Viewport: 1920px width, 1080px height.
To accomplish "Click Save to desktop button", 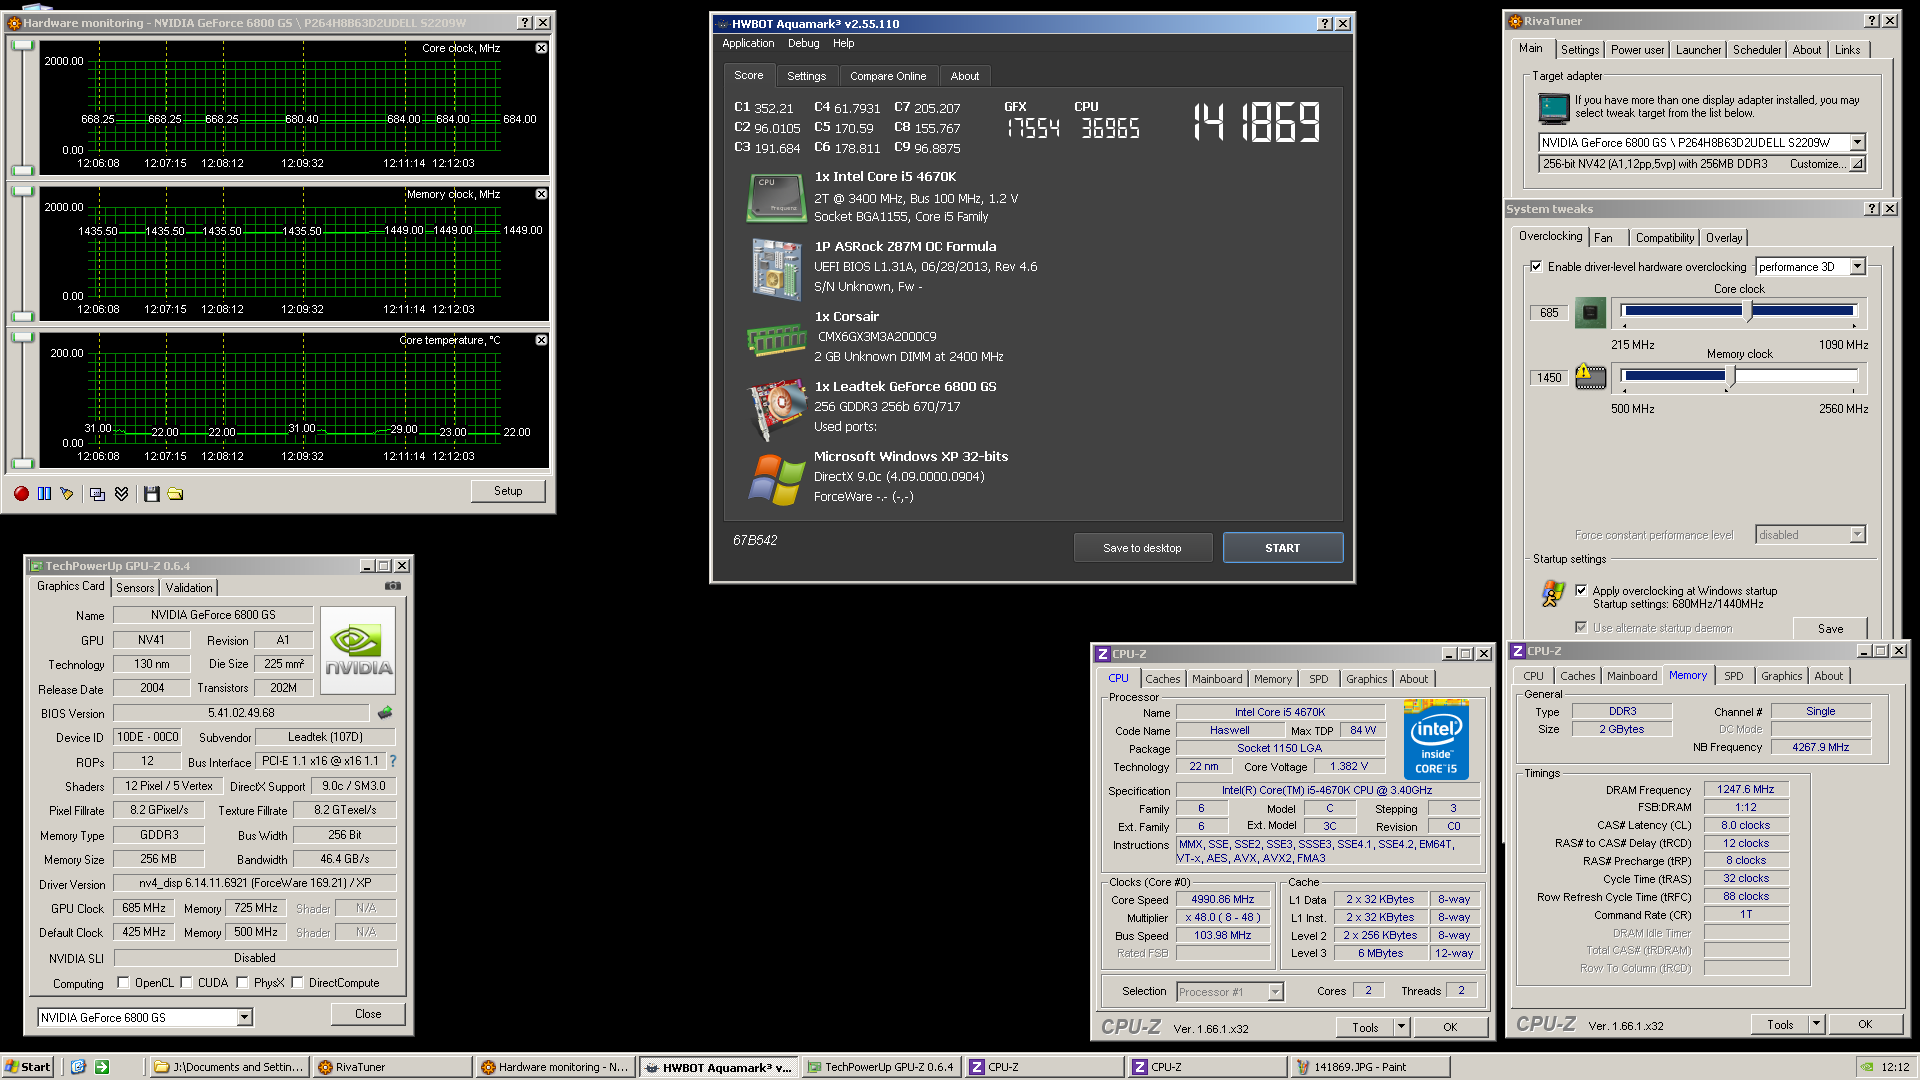I will pyautogui.click(x=1142, y=548).
